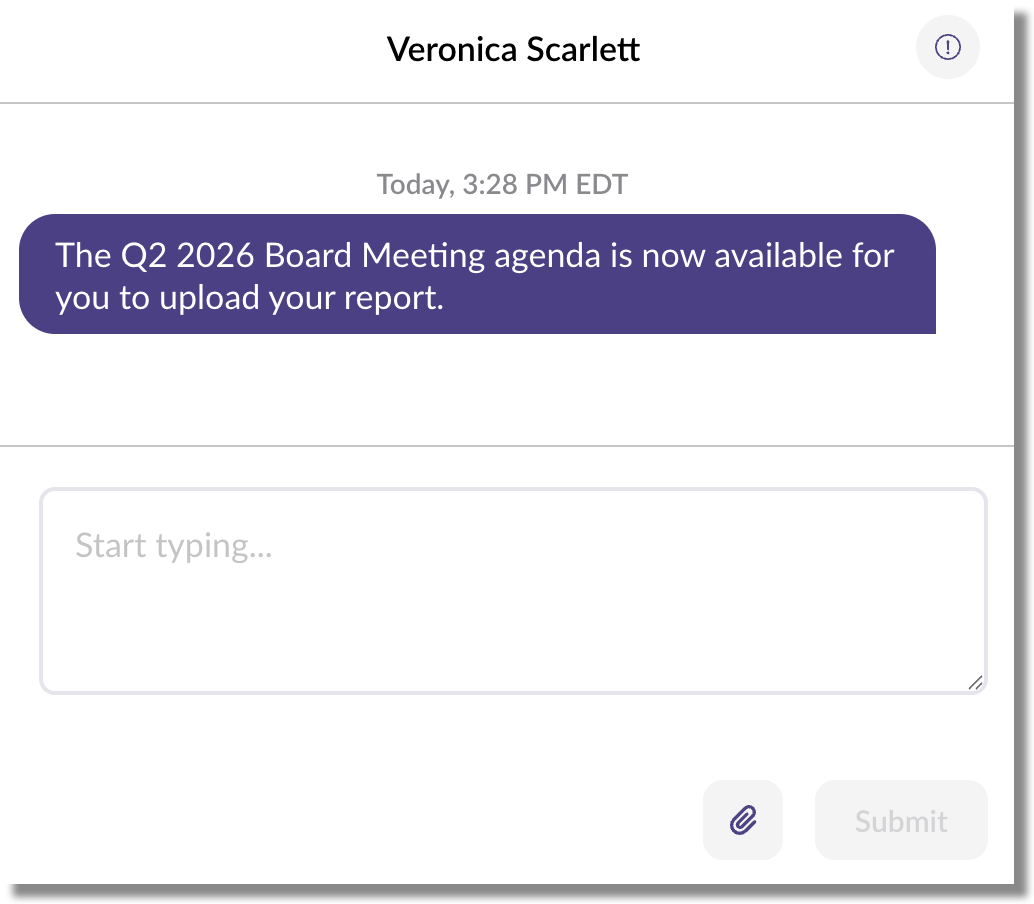Select the purple message from Veronica Scarlett
The height and width of the screenshot is (904, 1034).
click(x=477, y=274)
